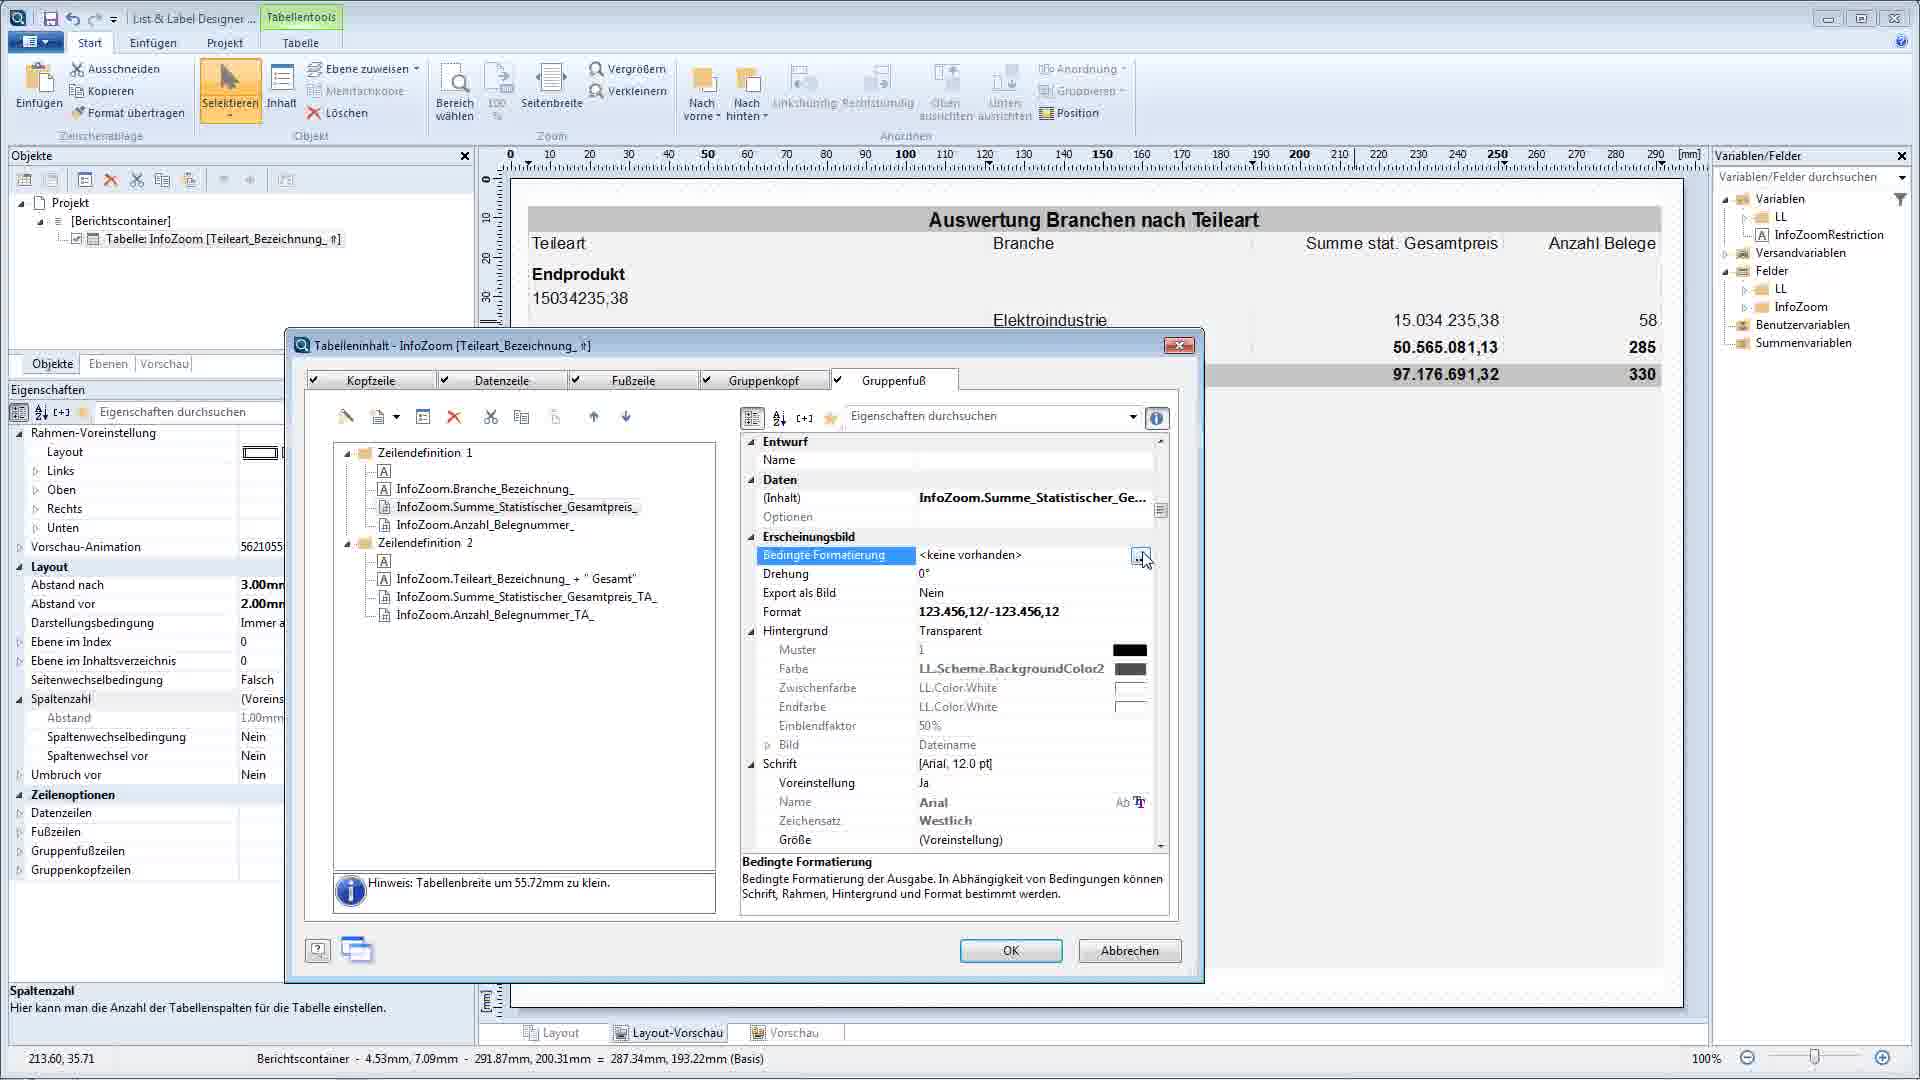Click the OK button
The height and width of the screenshot is (1080, 1920).
tap(1011, 951)
